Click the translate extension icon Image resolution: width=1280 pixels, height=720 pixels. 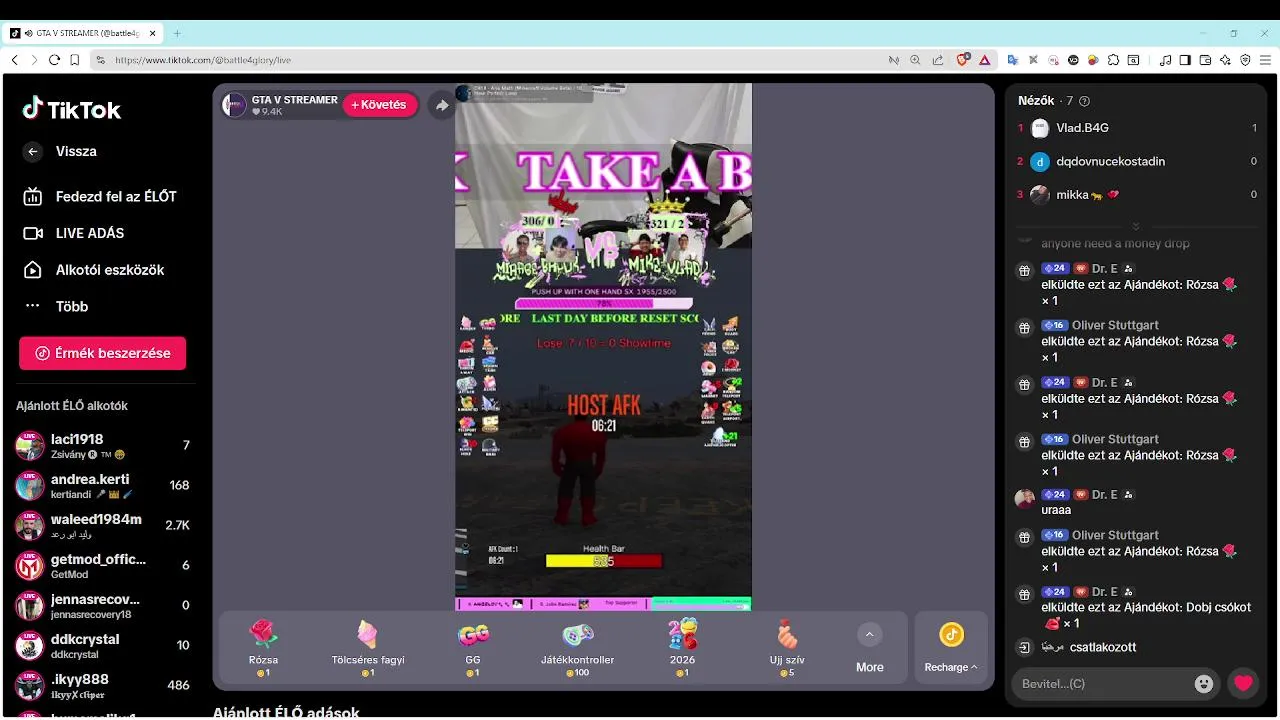coord(1013,60)
